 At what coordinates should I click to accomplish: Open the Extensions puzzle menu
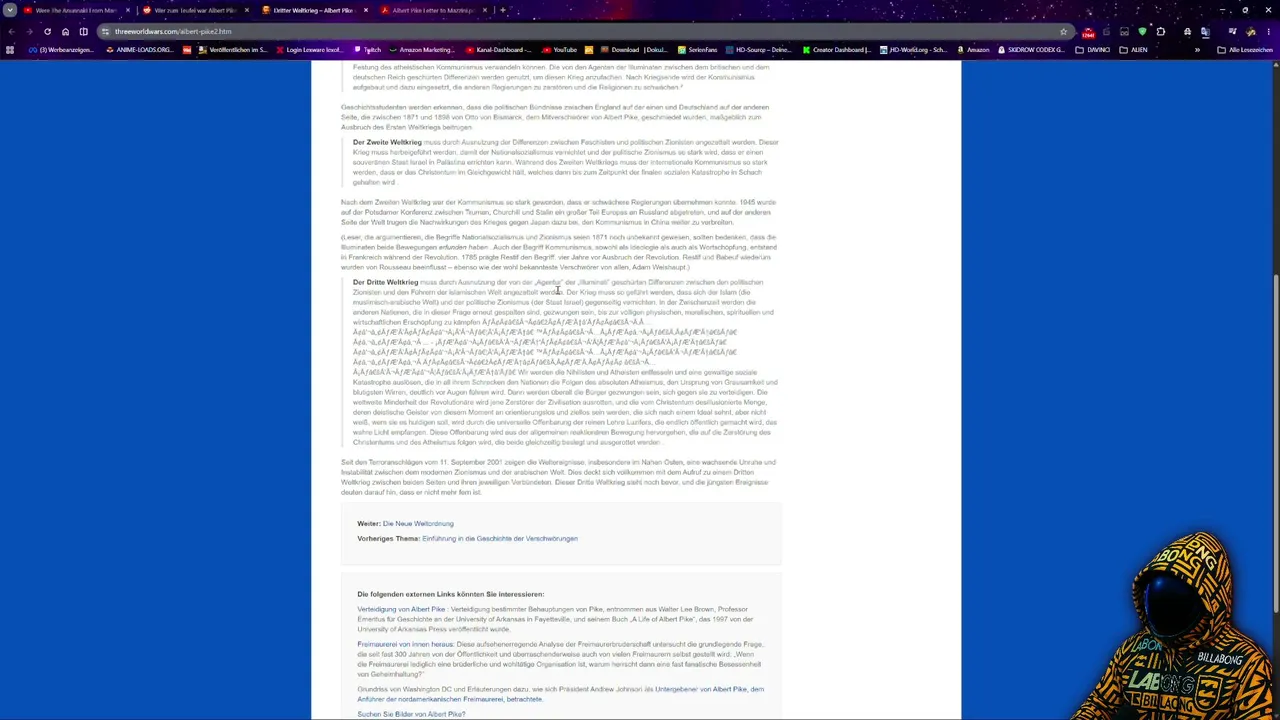coord(1160,31)
